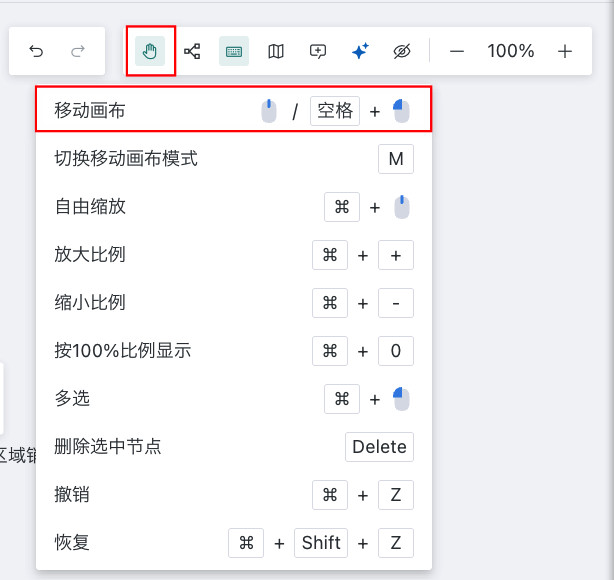The height and width of the screenshot is (580, 614).
Task: Click the undo arrow icon
Action: pos(36,51)
